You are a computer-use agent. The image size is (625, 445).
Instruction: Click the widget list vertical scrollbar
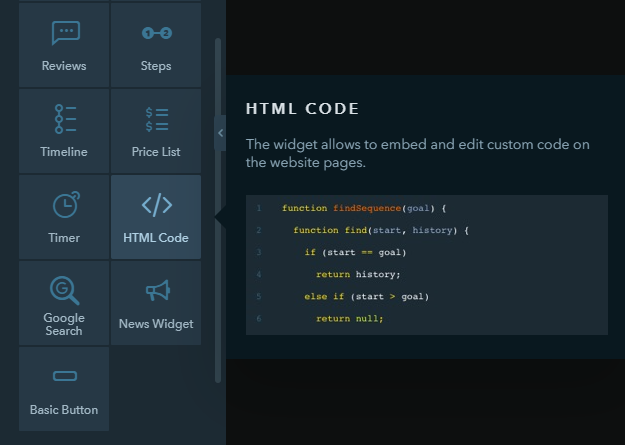pos(218,211)
